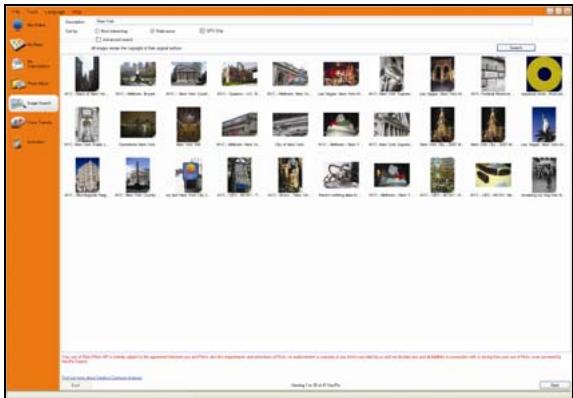Click the blue globe sidebar icon
The height and width of the screenshot is (398, 573).
click(x=17, y=25)
